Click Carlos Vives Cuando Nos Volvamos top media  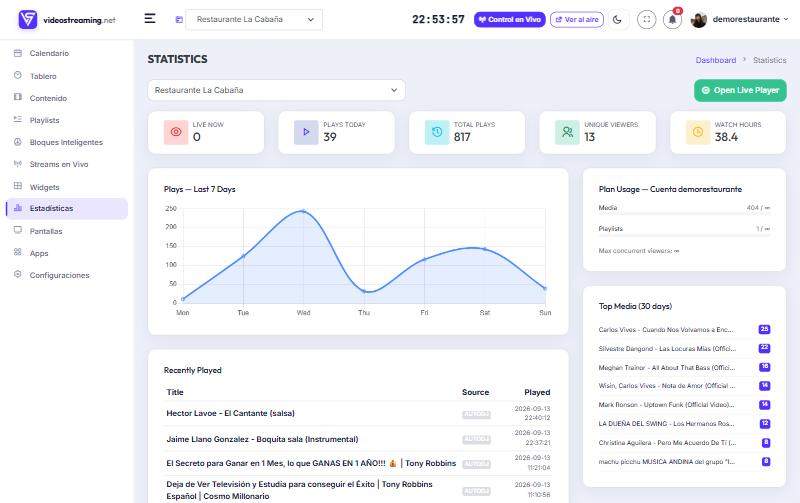point(684,330)
